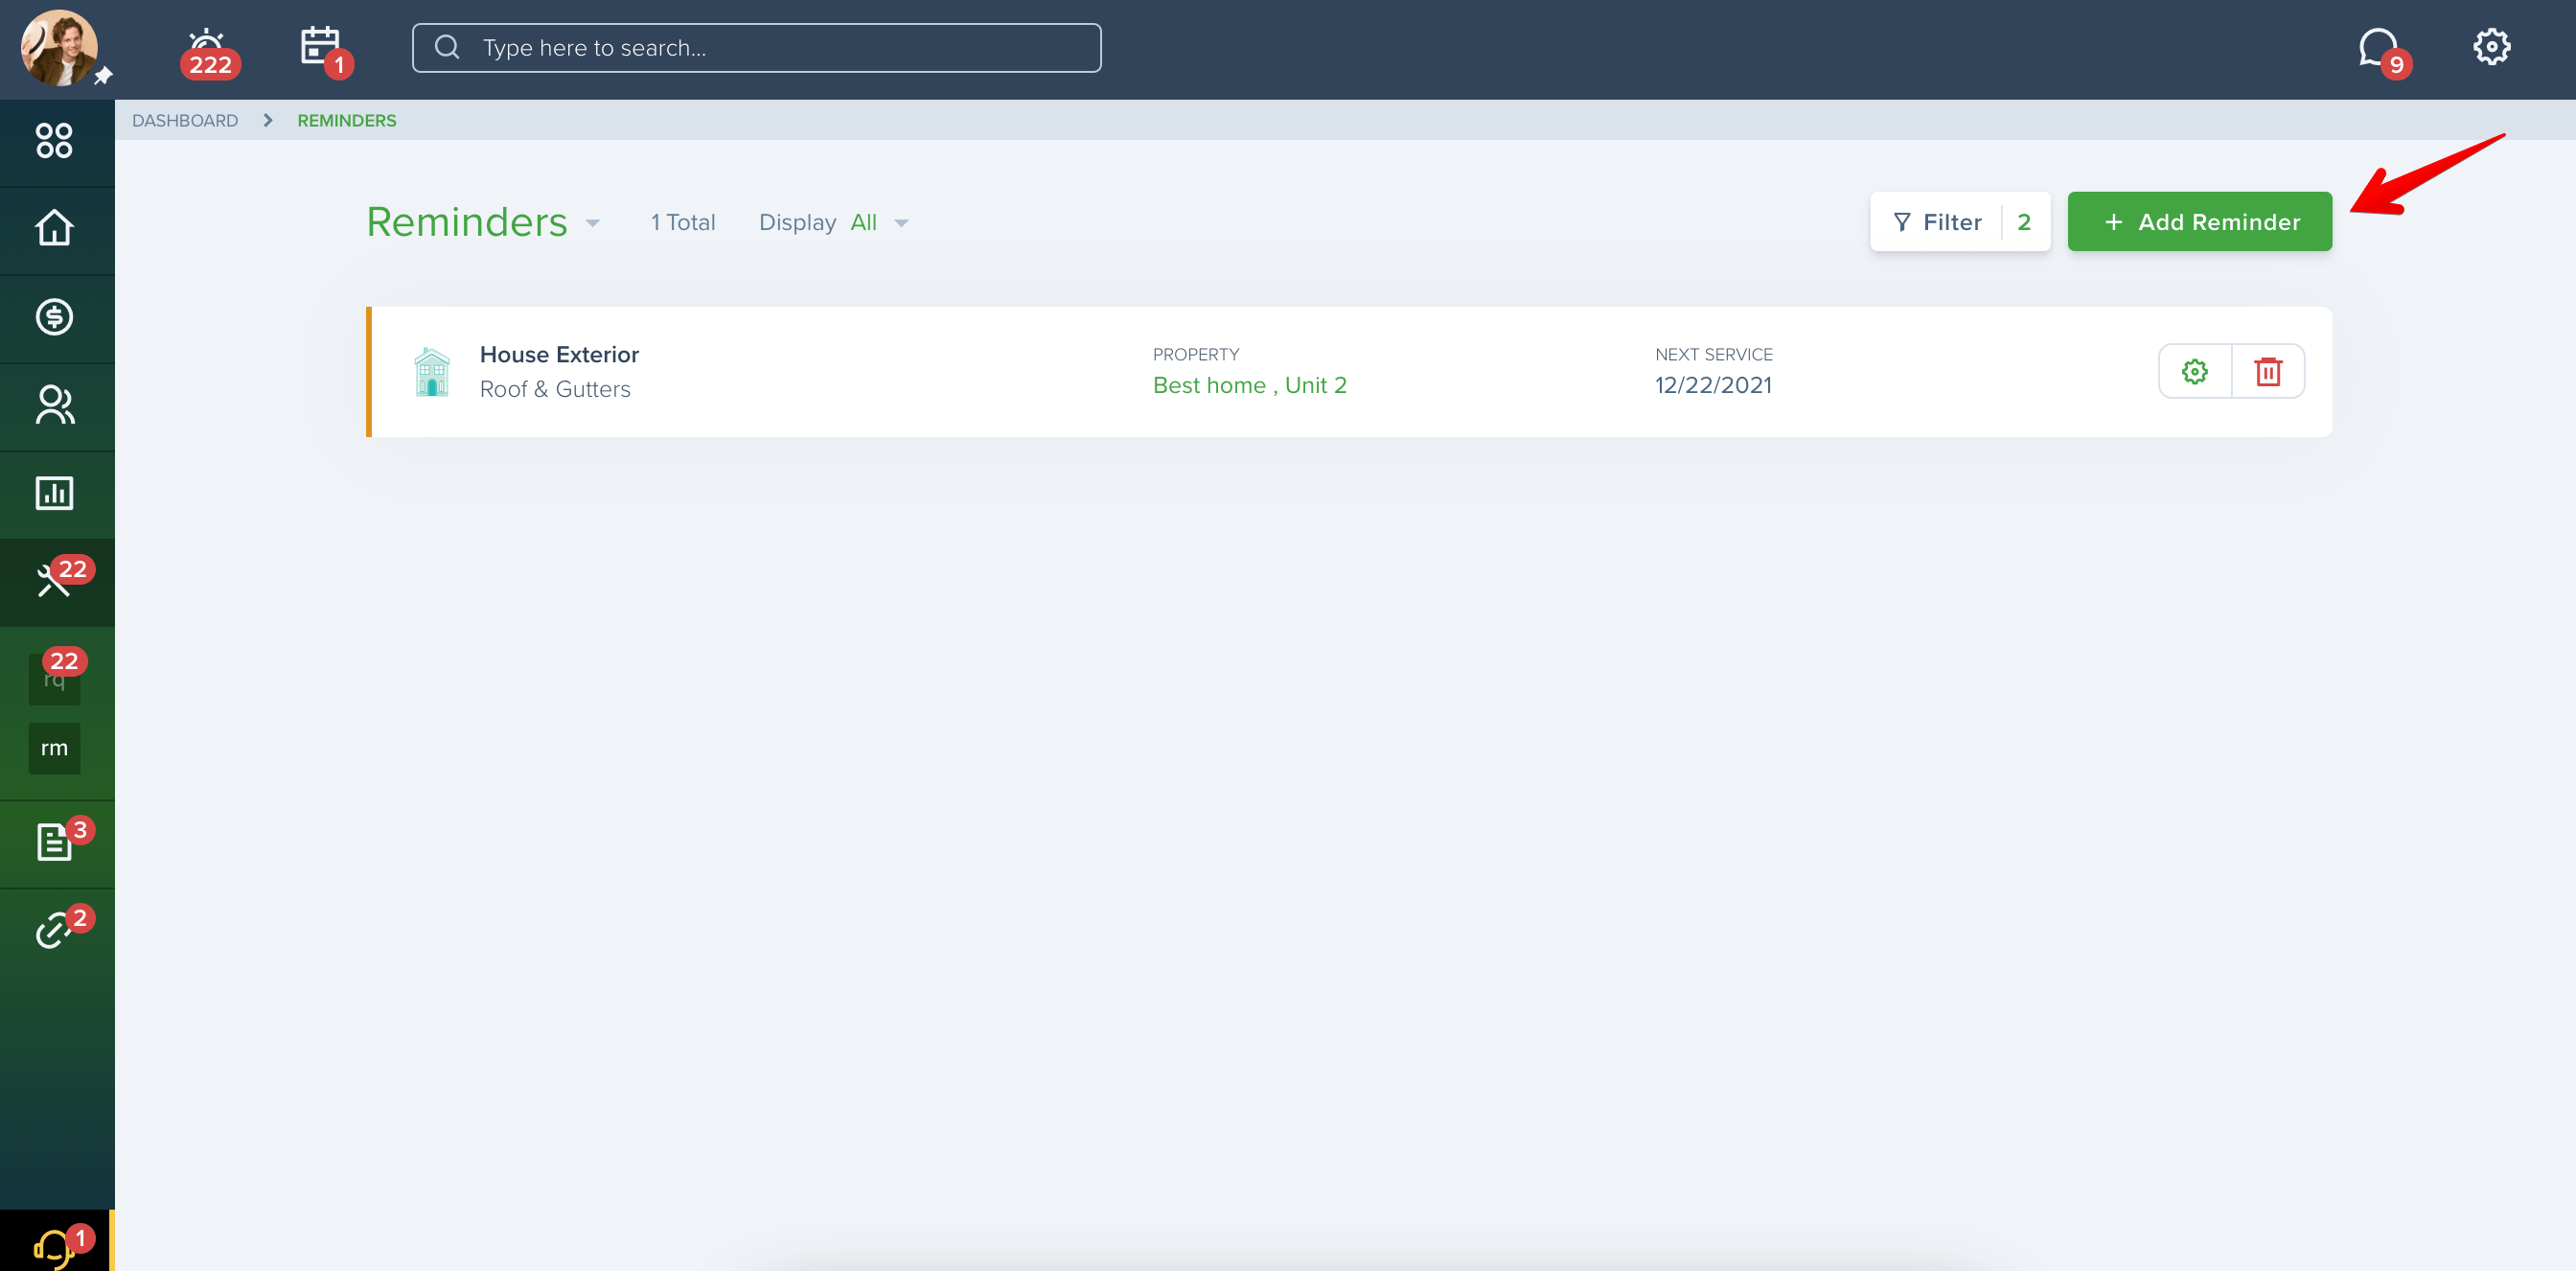Open the bar chart reports sidebar icon
Image resolution: width=2576 pixels, height=1271 pixels.
[x=54, y=493]
